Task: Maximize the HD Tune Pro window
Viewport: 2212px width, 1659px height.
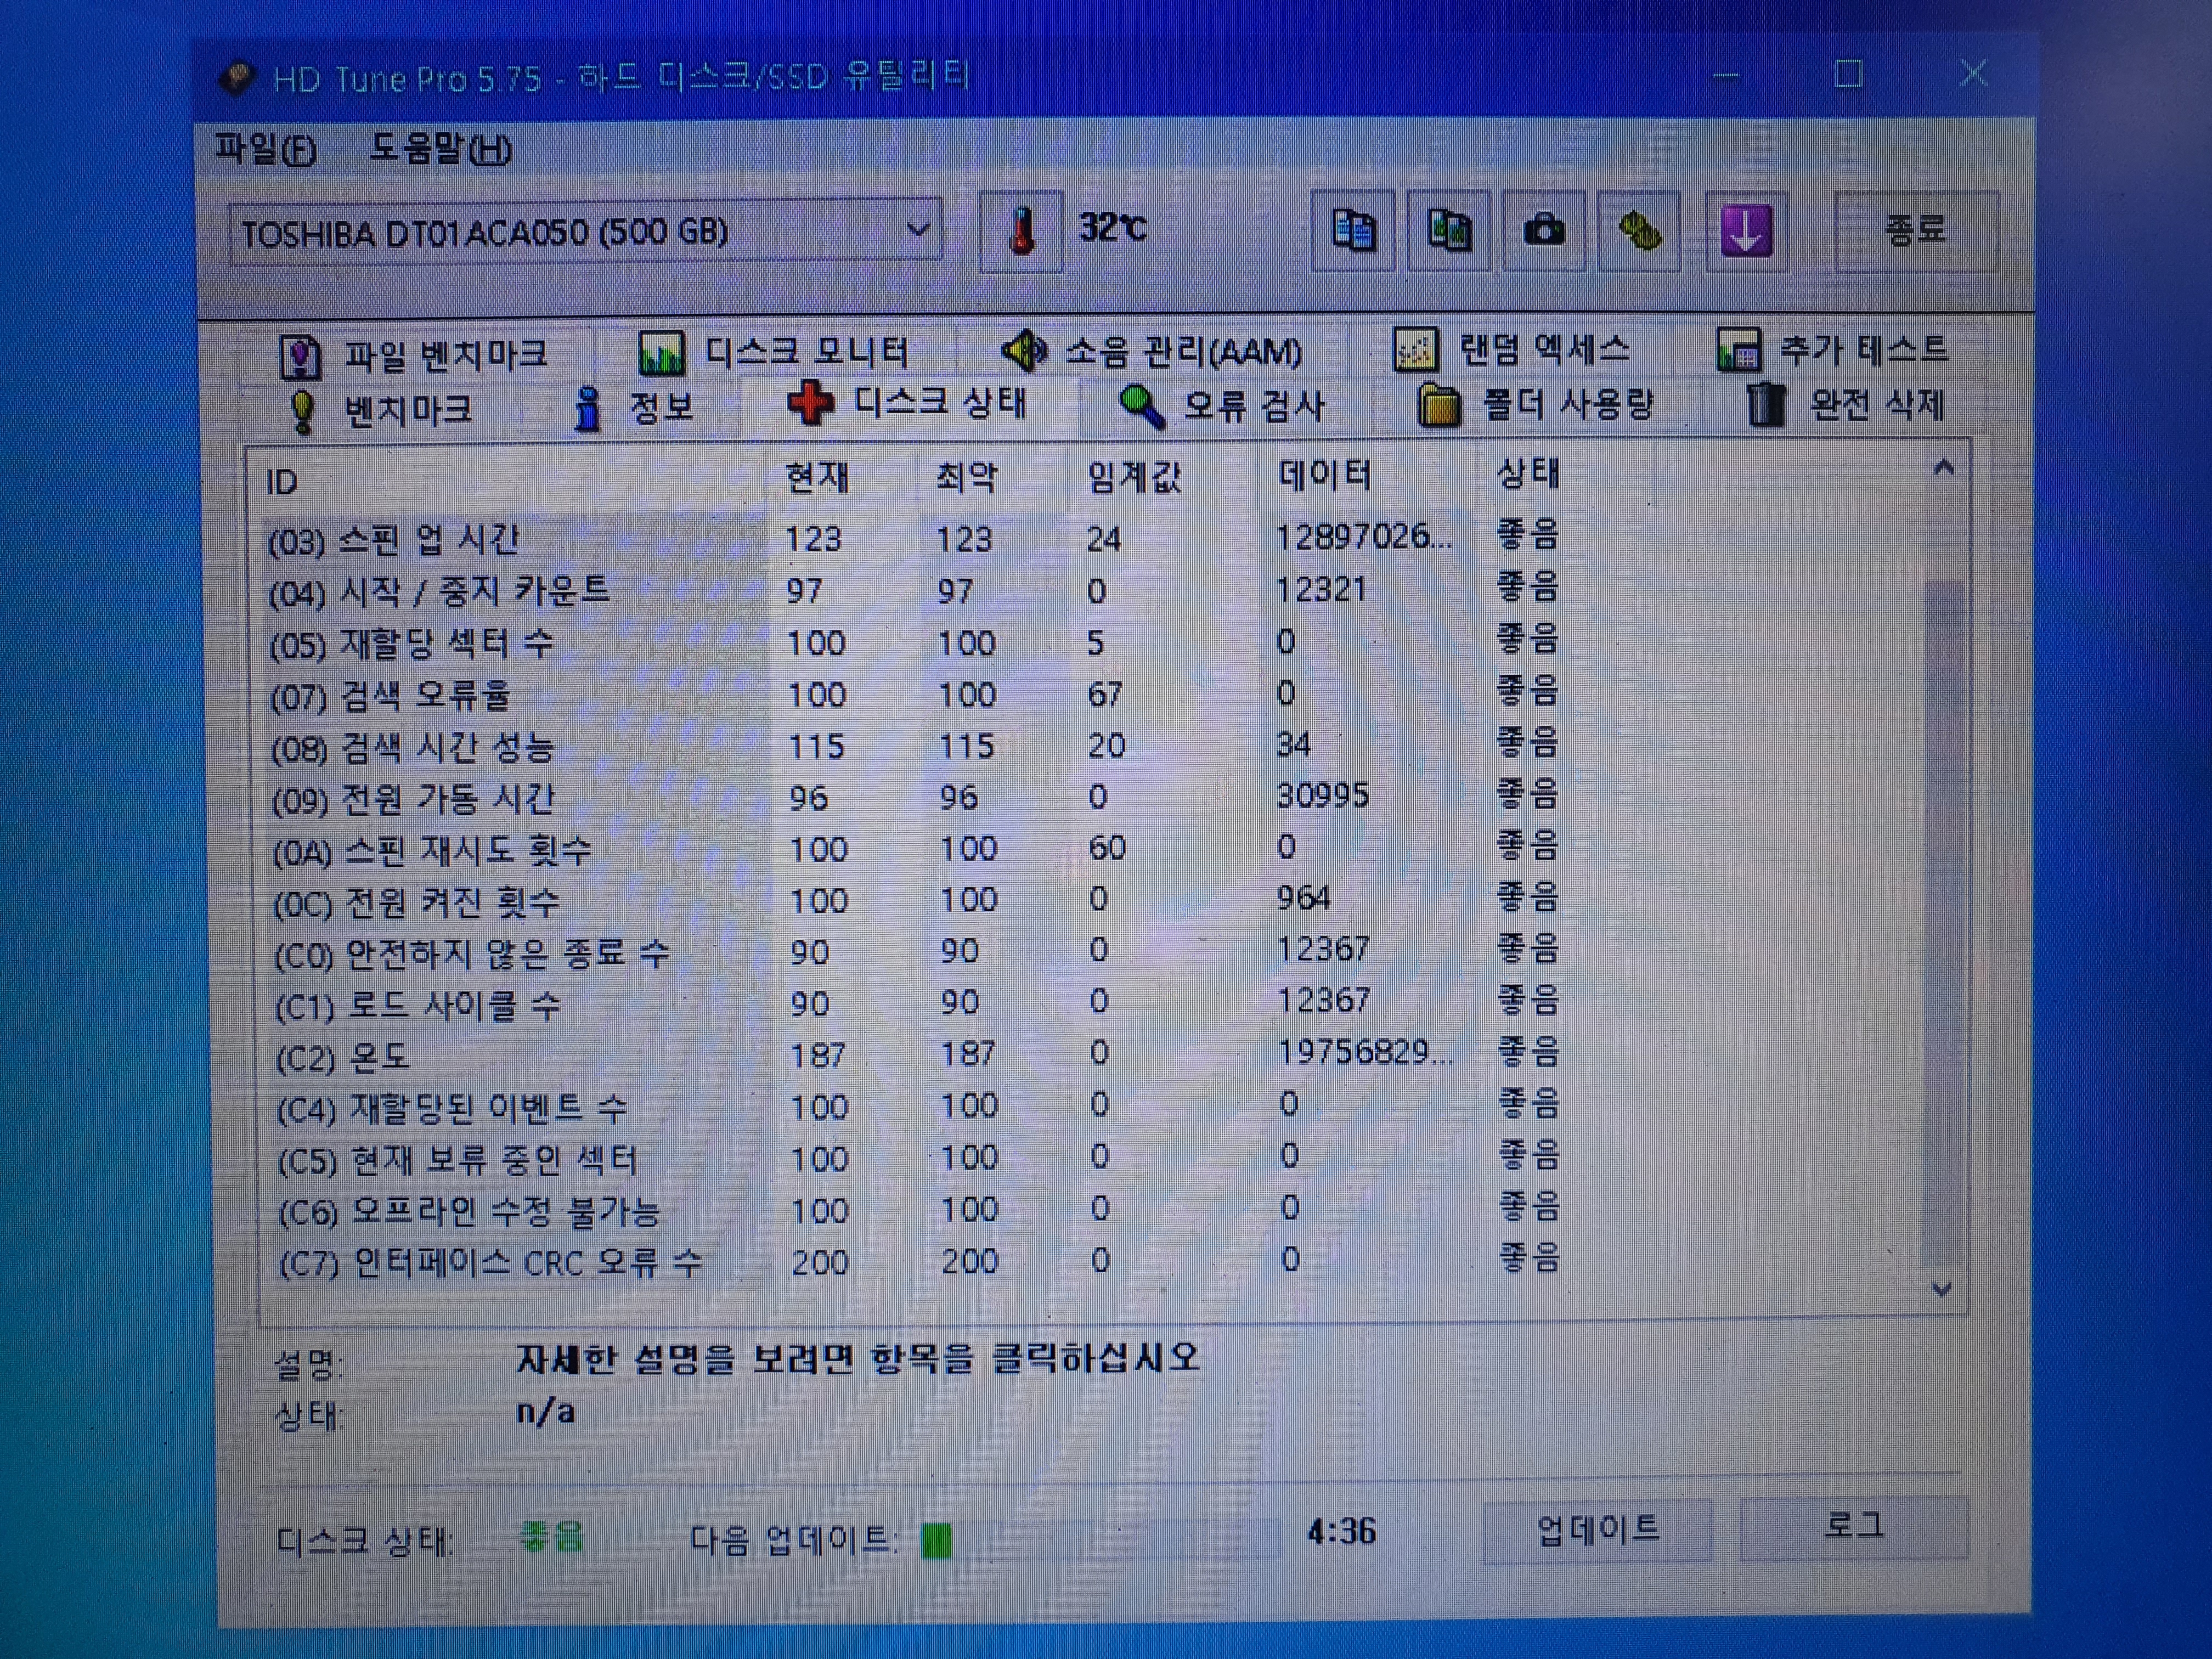Action: (x=1849, y=74)
